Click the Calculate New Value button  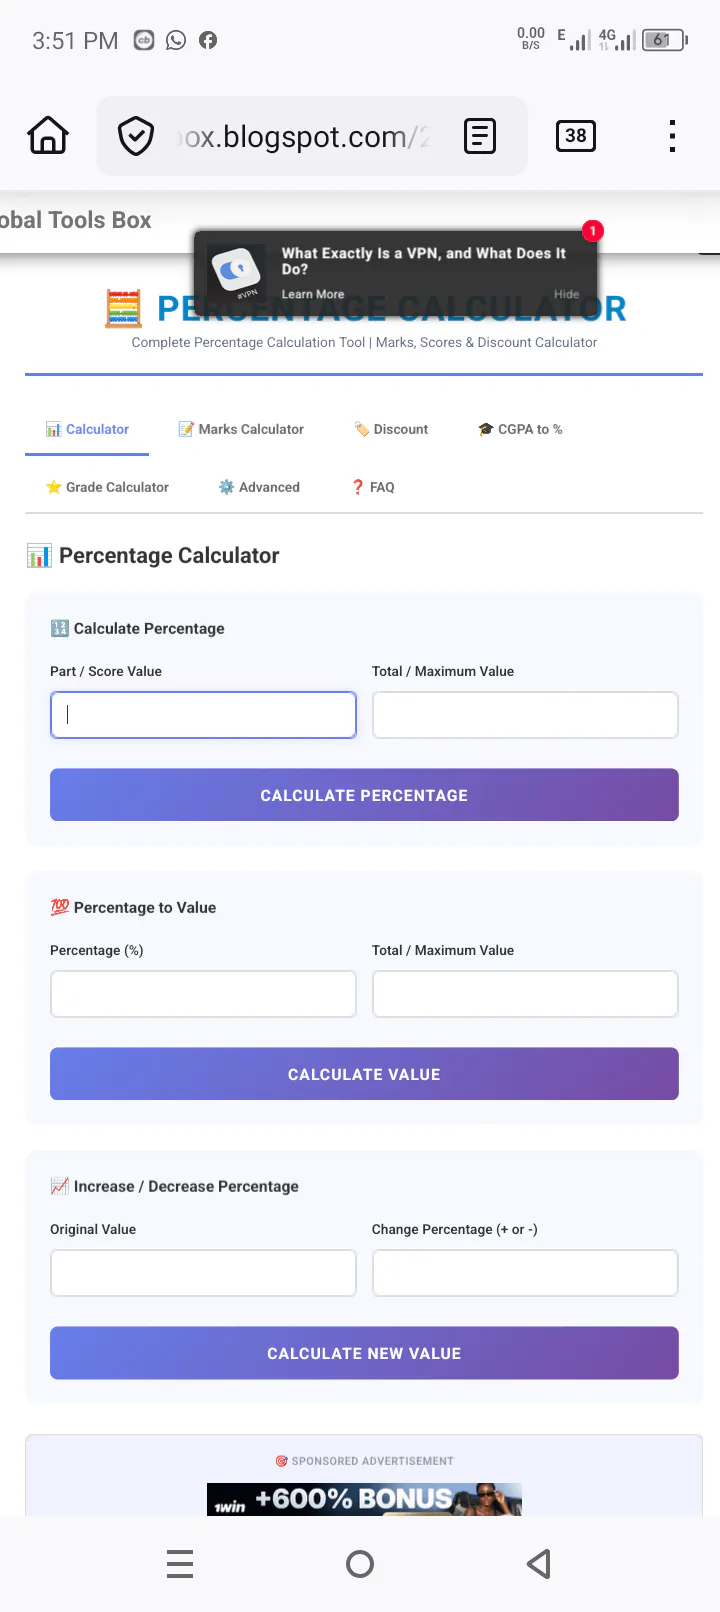(364, 1353)
